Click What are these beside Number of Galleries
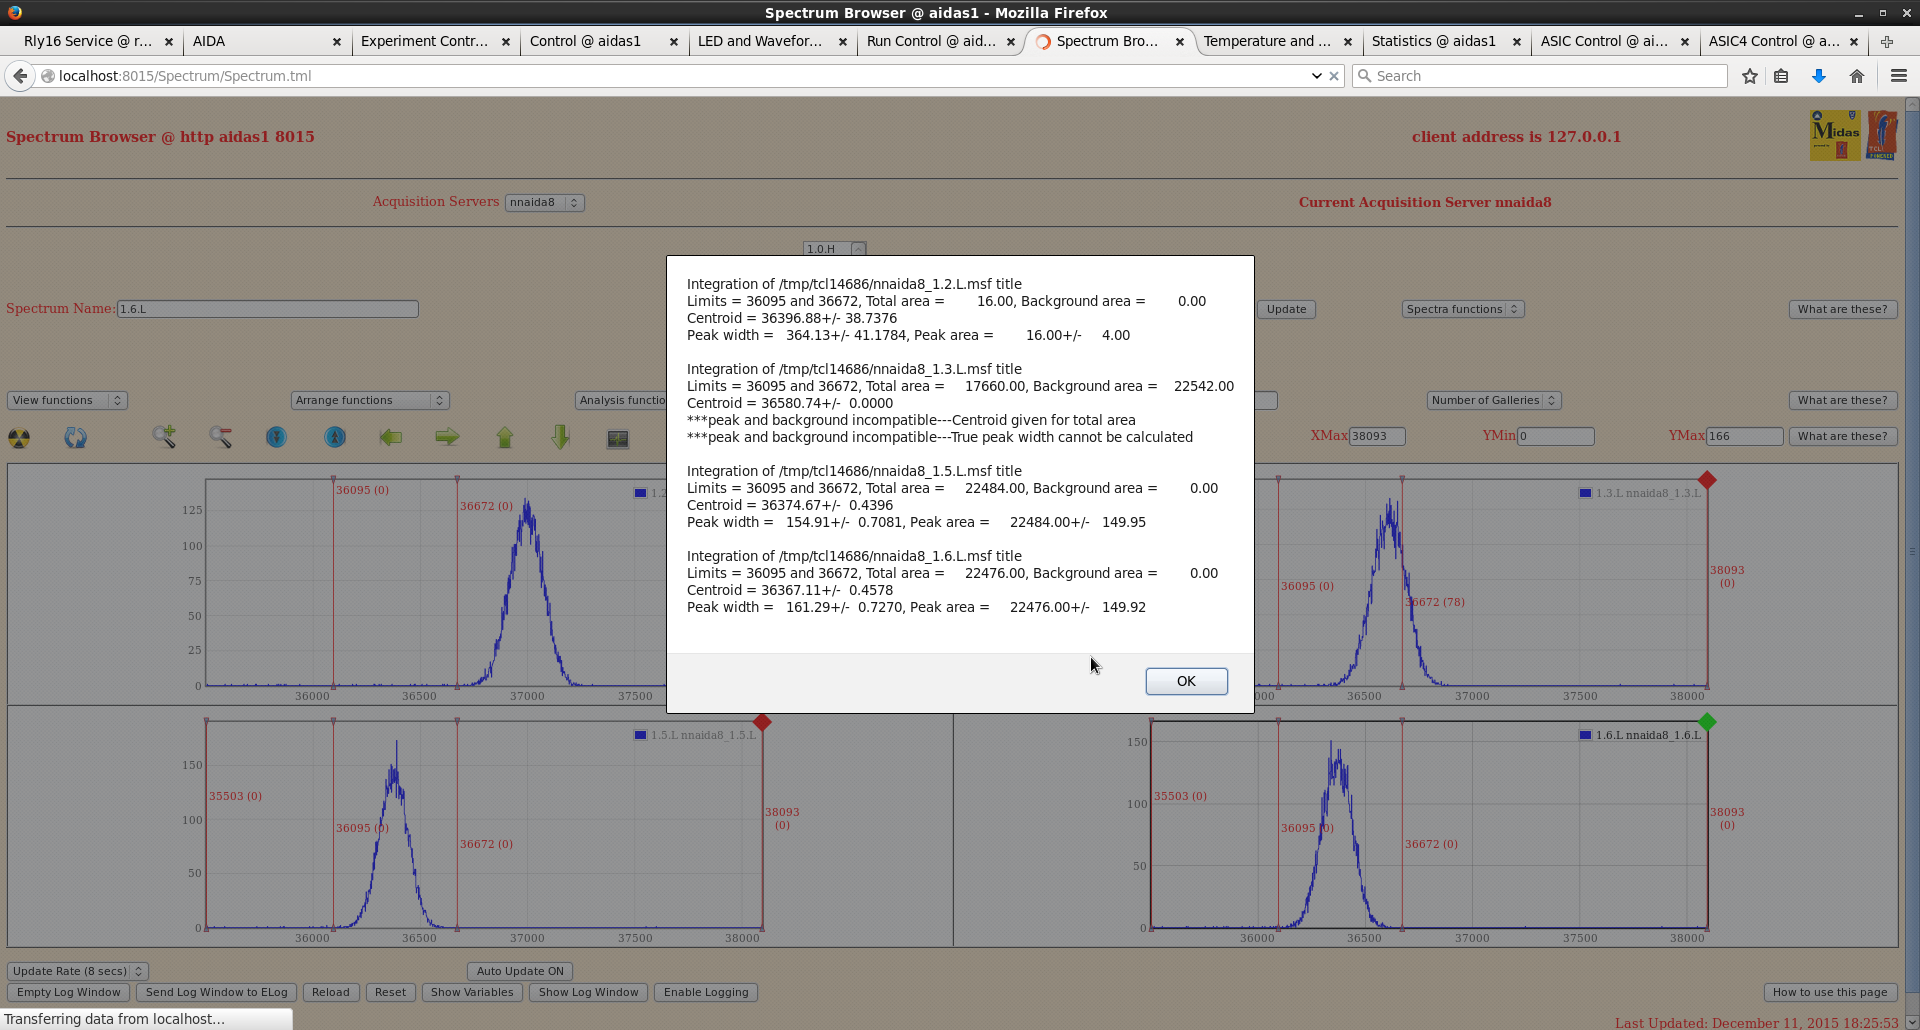1920x1030 pixels. [x=1843, y=401]
